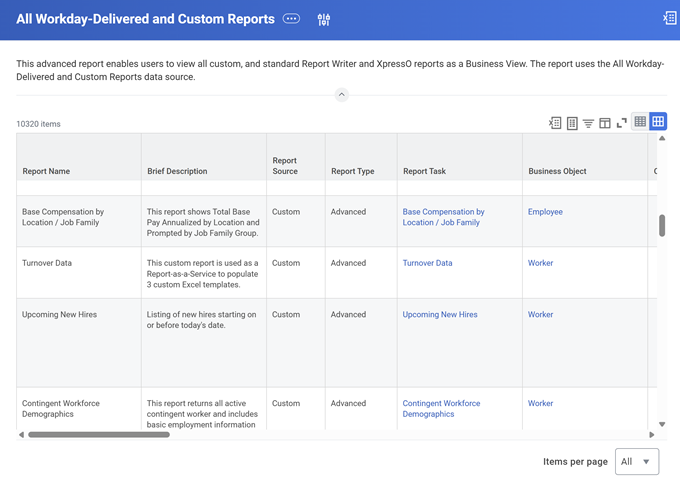680x480 pixels.
Task: Open related actions ellipsis next to report title
Action: [x=291, y=19]
